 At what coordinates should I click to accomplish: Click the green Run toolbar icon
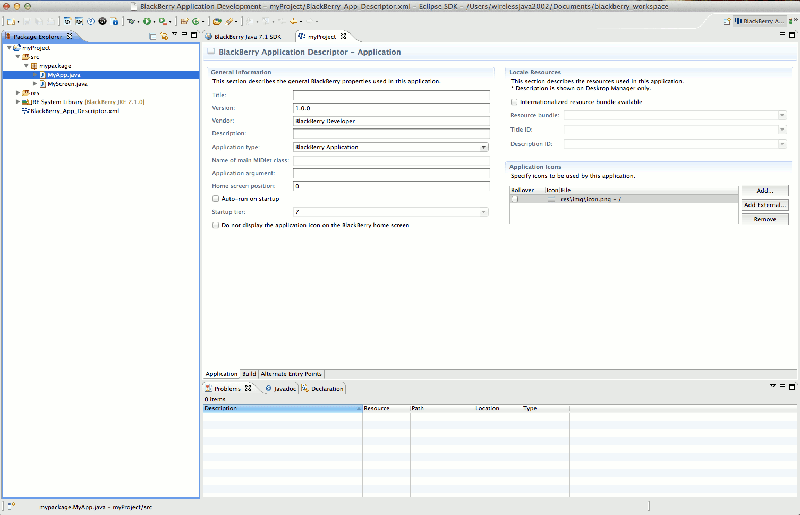point(147,21)
